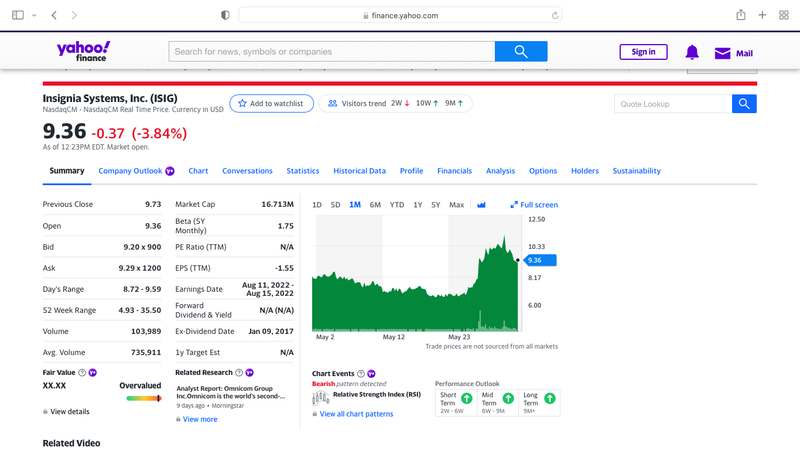Expand chart to Full screen
Viewport: 800px width, 450px height.
(x=534, y=205)
